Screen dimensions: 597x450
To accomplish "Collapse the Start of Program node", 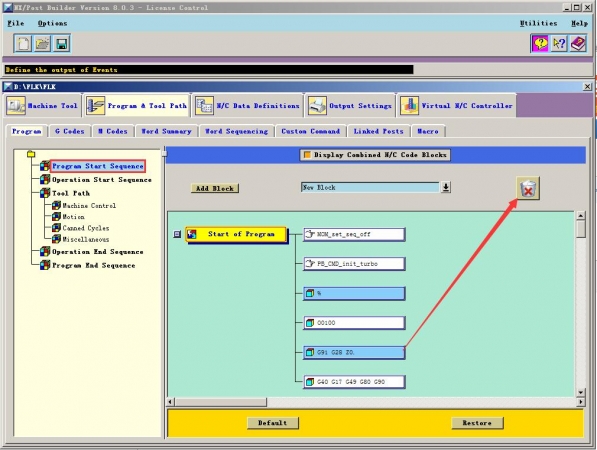I will coord(177,234).
